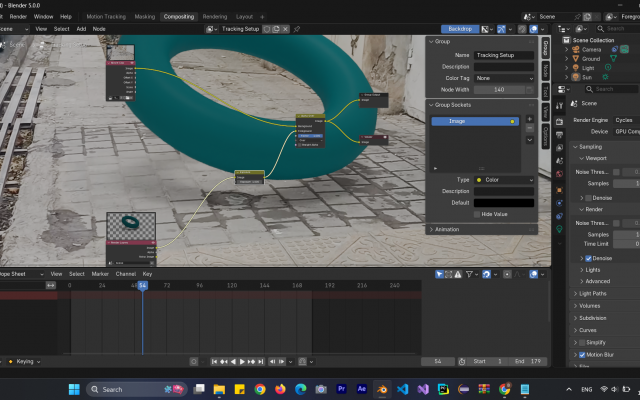The image size is (640, 400).
Task: Switch to the Motion Tracking workspace tab
Action: coord(106,17)
